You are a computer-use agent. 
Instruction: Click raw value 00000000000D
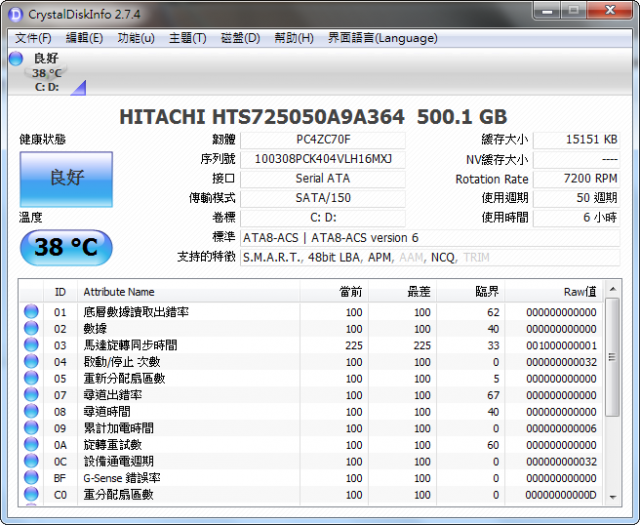(561, 495)
